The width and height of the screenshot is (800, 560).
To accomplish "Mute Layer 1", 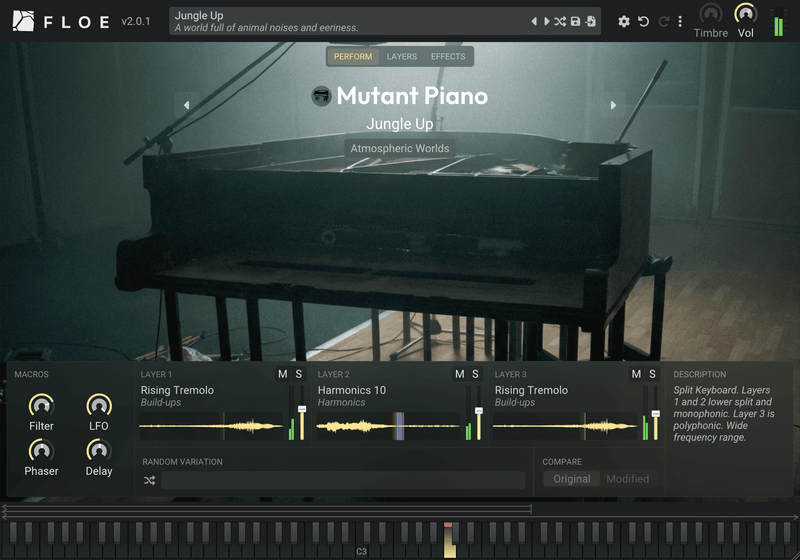I will pyautogui.click(x=283, y=374).
